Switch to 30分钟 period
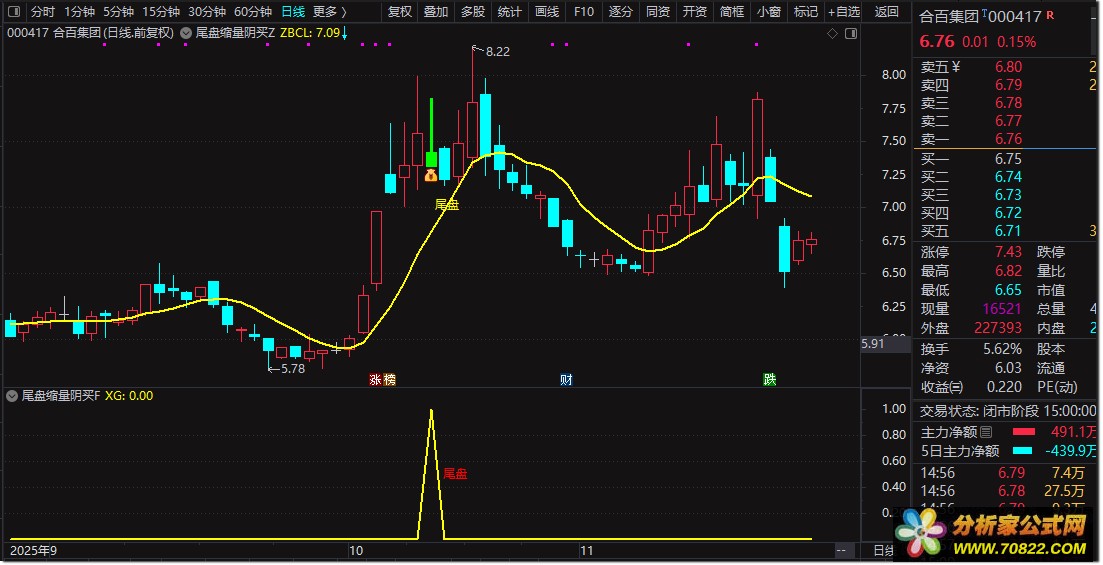The image size is (1103, 565). click(207, 12)
